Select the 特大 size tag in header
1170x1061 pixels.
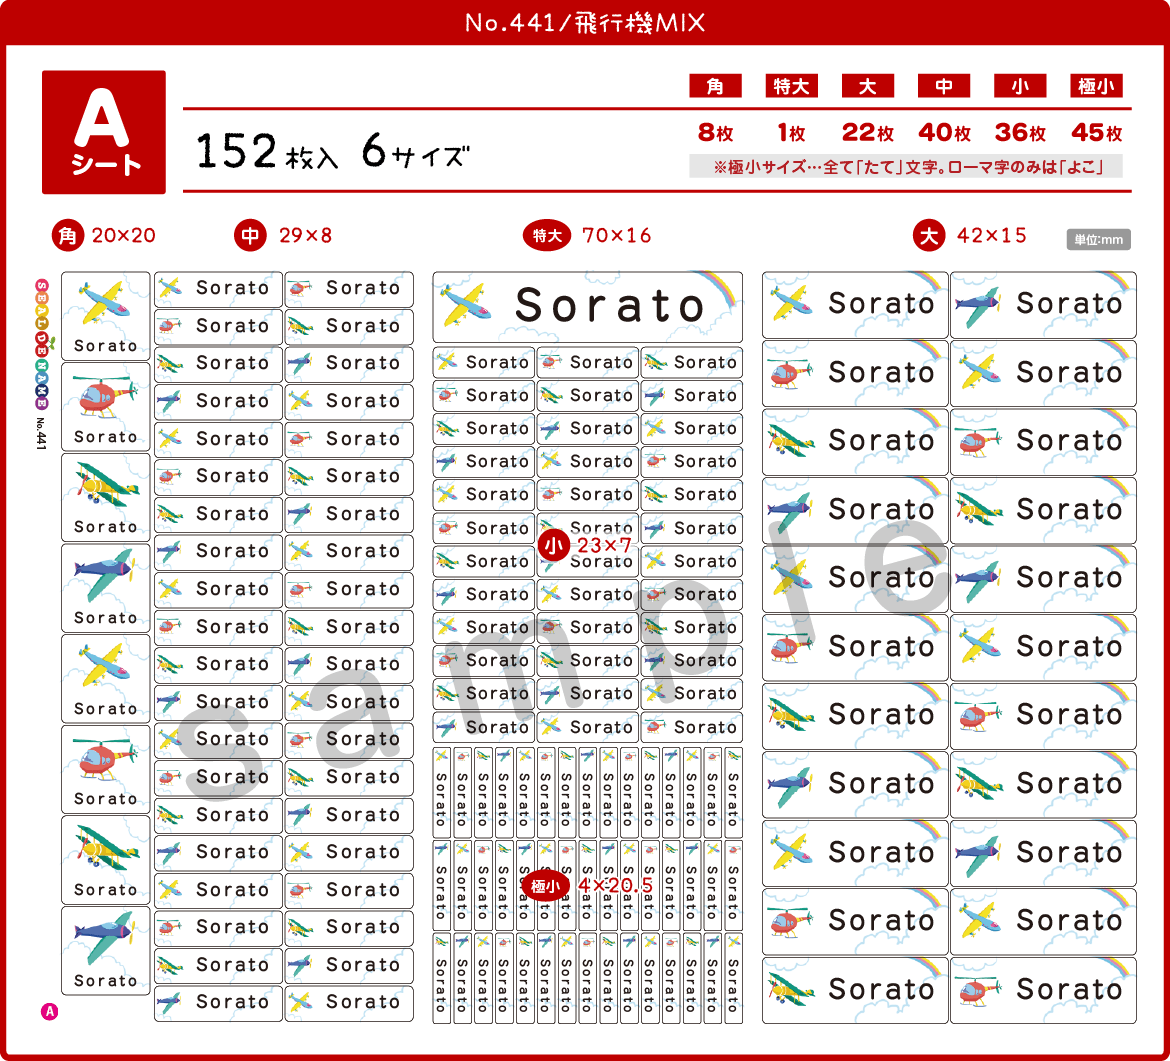[792, 86]
